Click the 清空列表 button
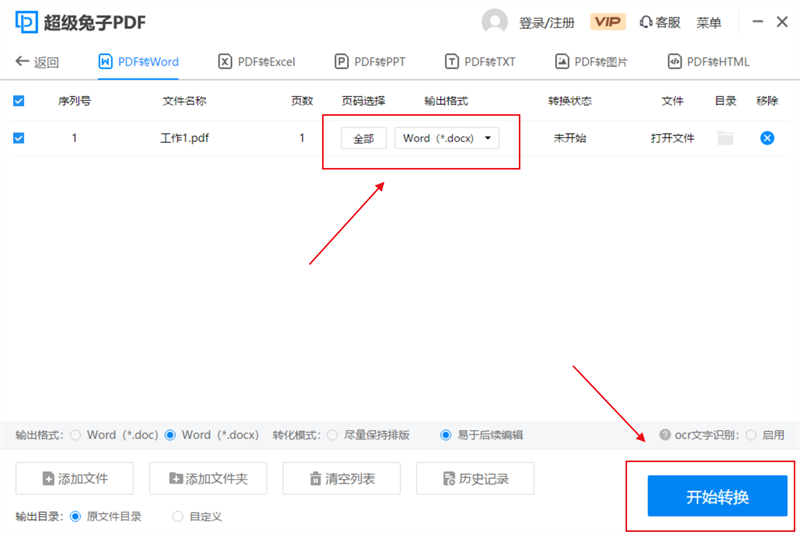 coord(342,478)
